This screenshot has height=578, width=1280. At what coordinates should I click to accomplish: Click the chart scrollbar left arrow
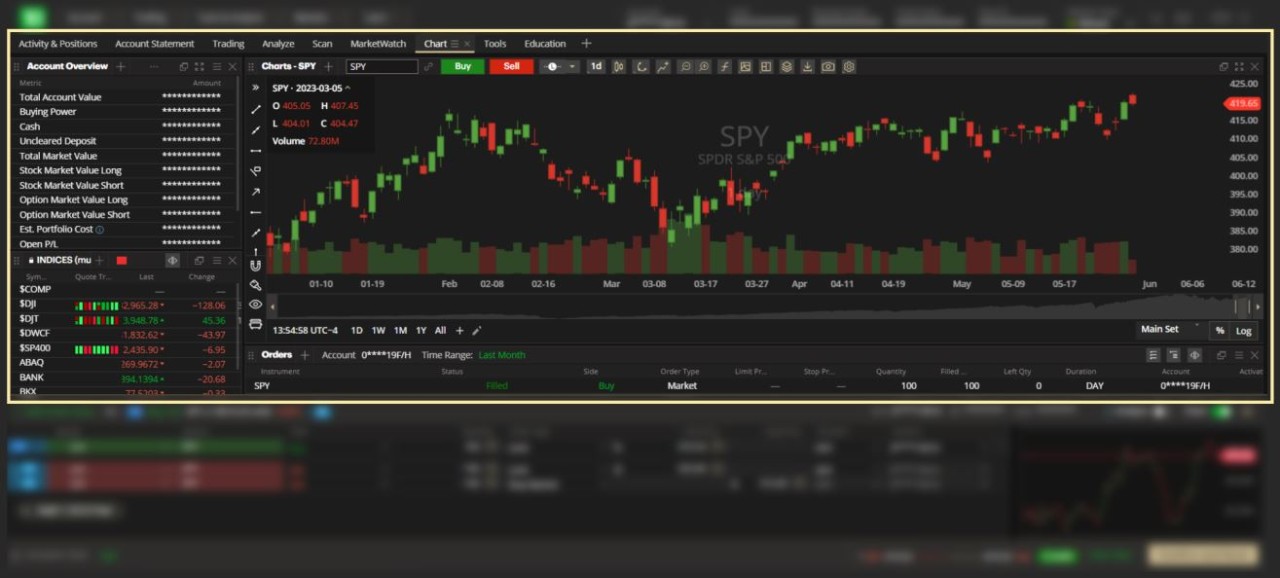point(273,307)
